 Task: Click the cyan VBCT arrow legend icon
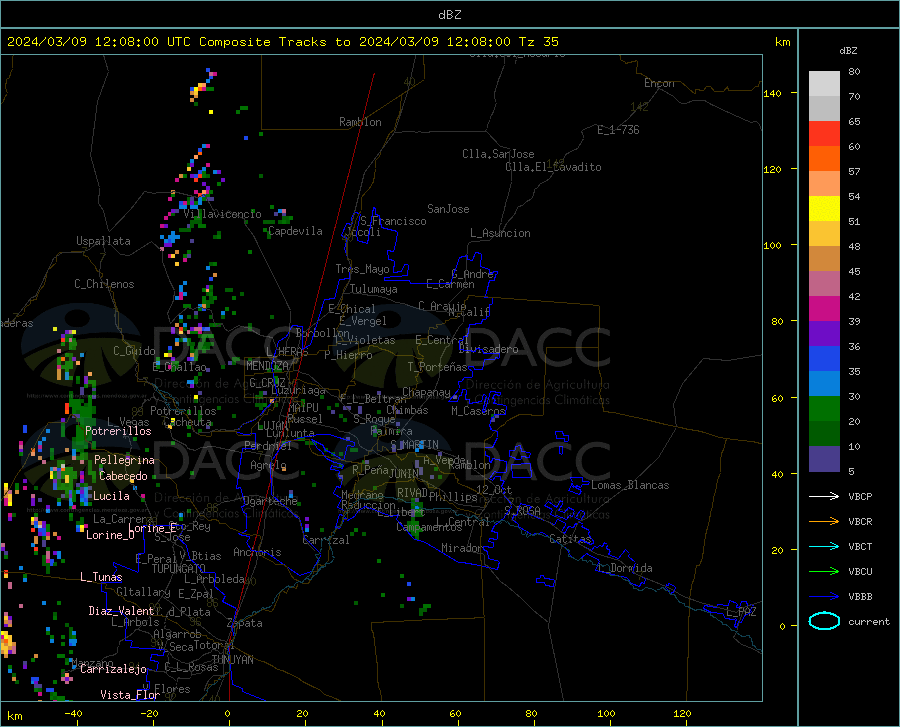pos(824,546)
